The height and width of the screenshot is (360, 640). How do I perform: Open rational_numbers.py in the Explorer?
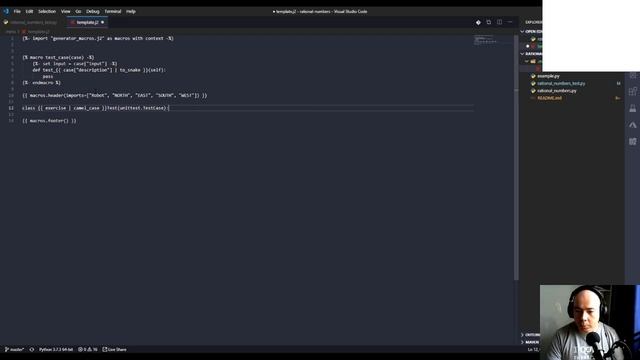pos(556,91)
